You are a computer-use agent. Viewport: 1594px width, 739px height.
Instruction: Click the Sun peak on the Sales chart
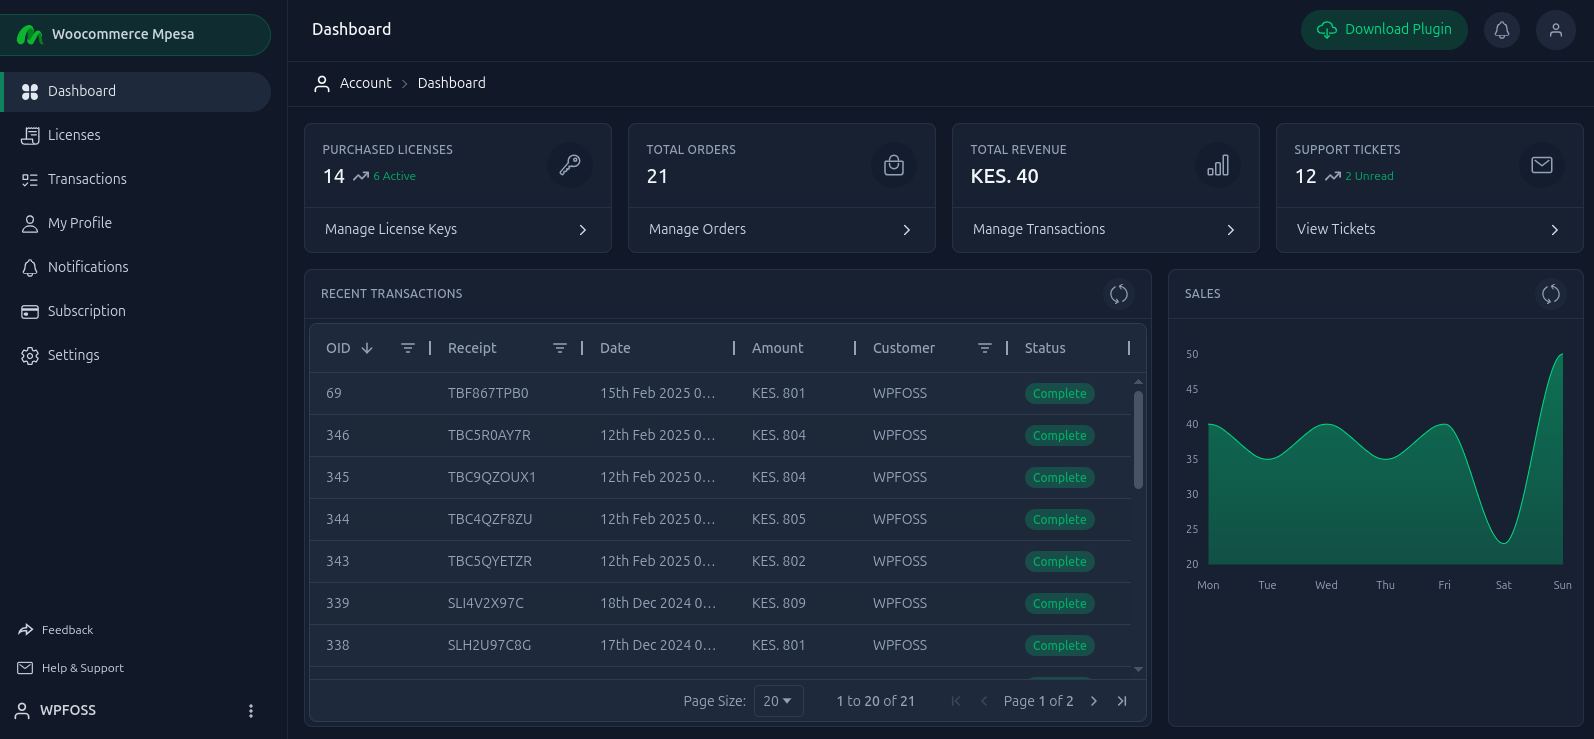click(1561, 354)
